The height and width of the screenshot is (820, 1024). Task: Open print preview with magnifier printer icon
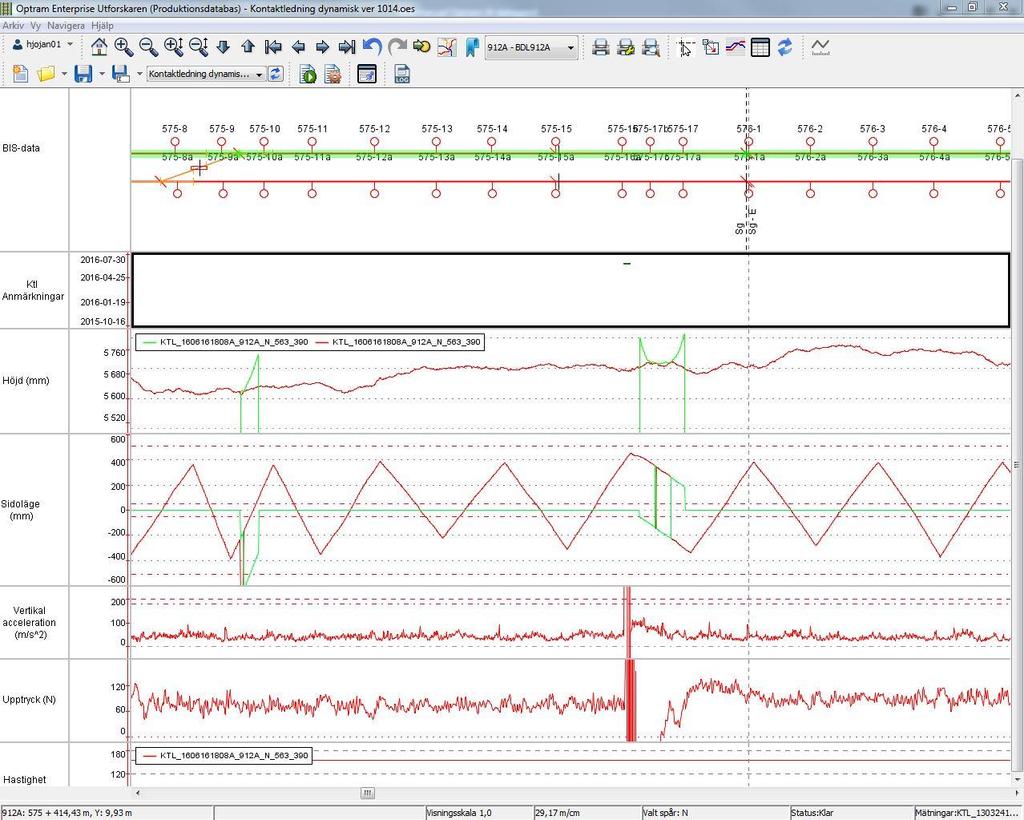tap(650, 47)
